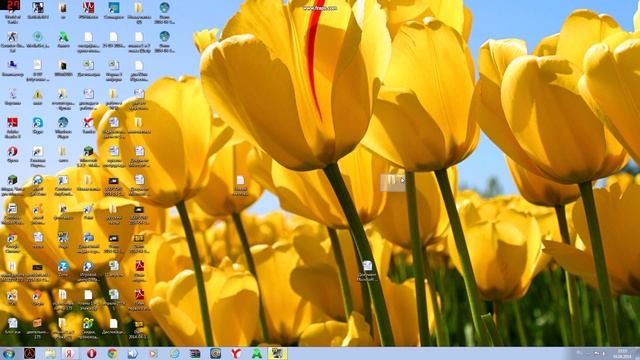This screenshot has height=360, width=640.
Task: Select the green A-shaped icon on the desktop
Action: point(63,37)
